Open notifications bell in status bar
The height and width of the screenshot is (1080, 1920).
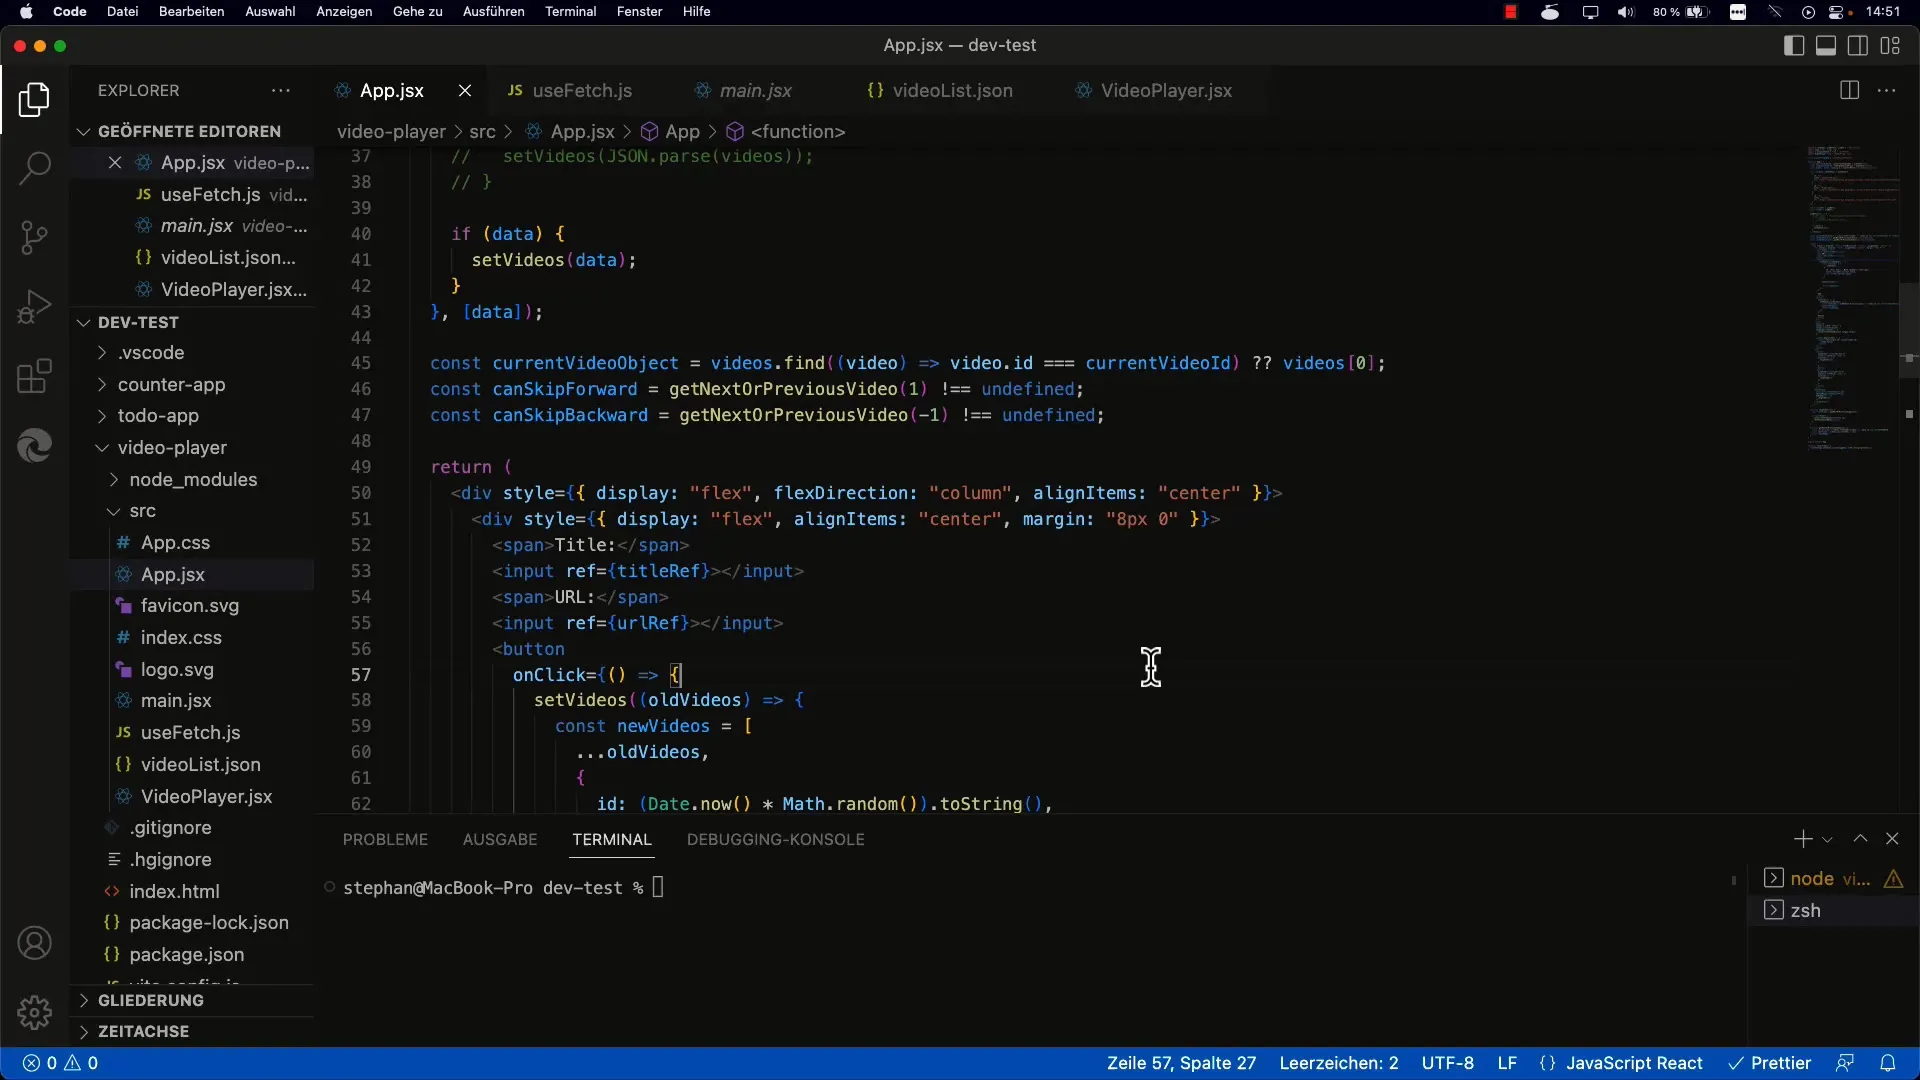[1888, 1063]
